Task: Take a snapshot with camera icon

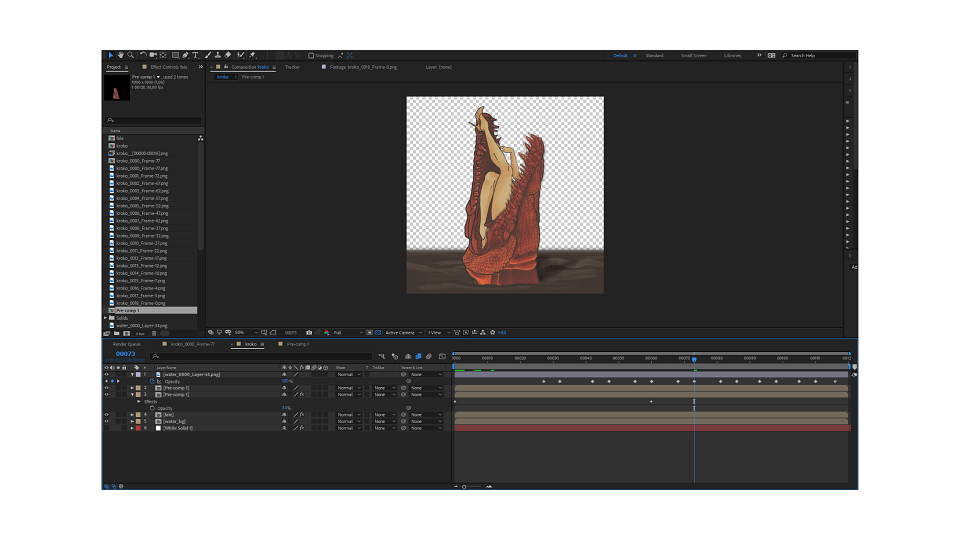Action: tap(309, 332)
